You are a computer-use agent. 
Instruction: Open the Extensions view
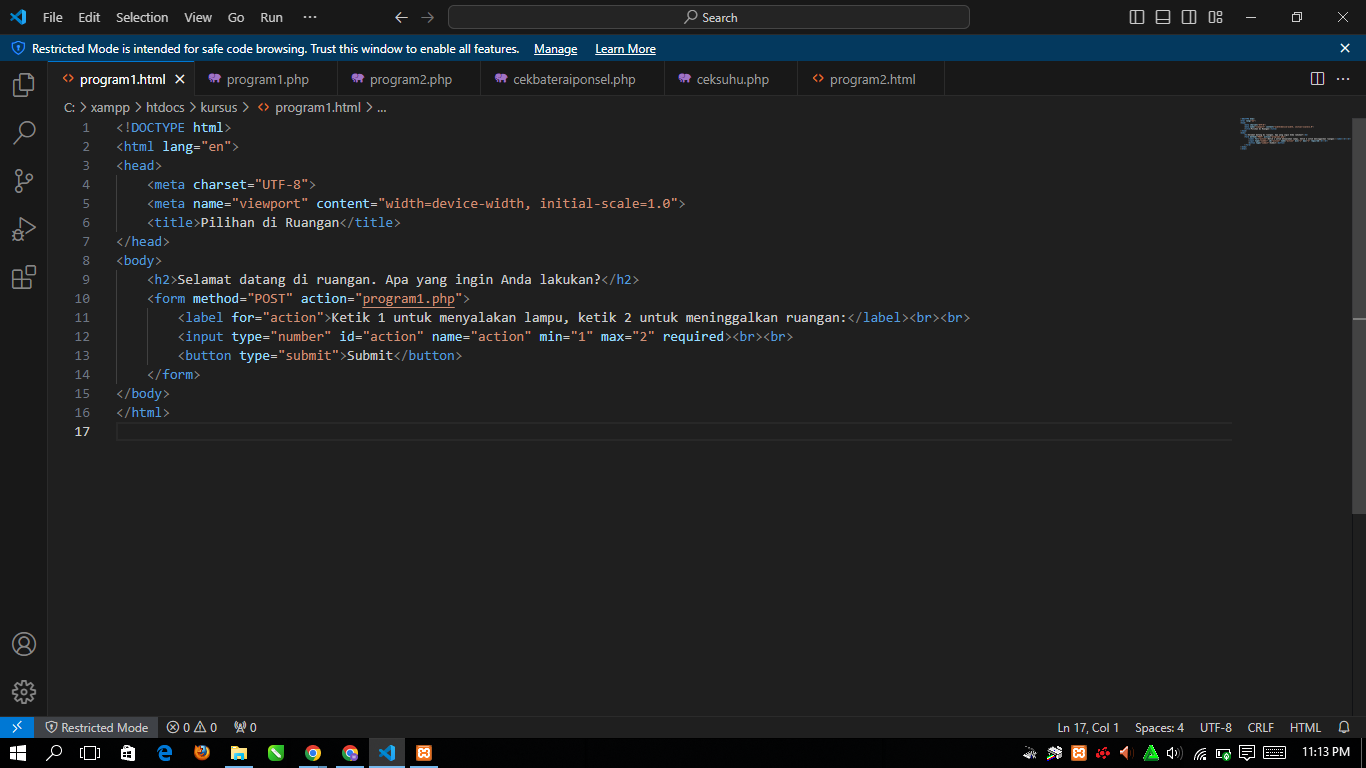click(24, 277)
